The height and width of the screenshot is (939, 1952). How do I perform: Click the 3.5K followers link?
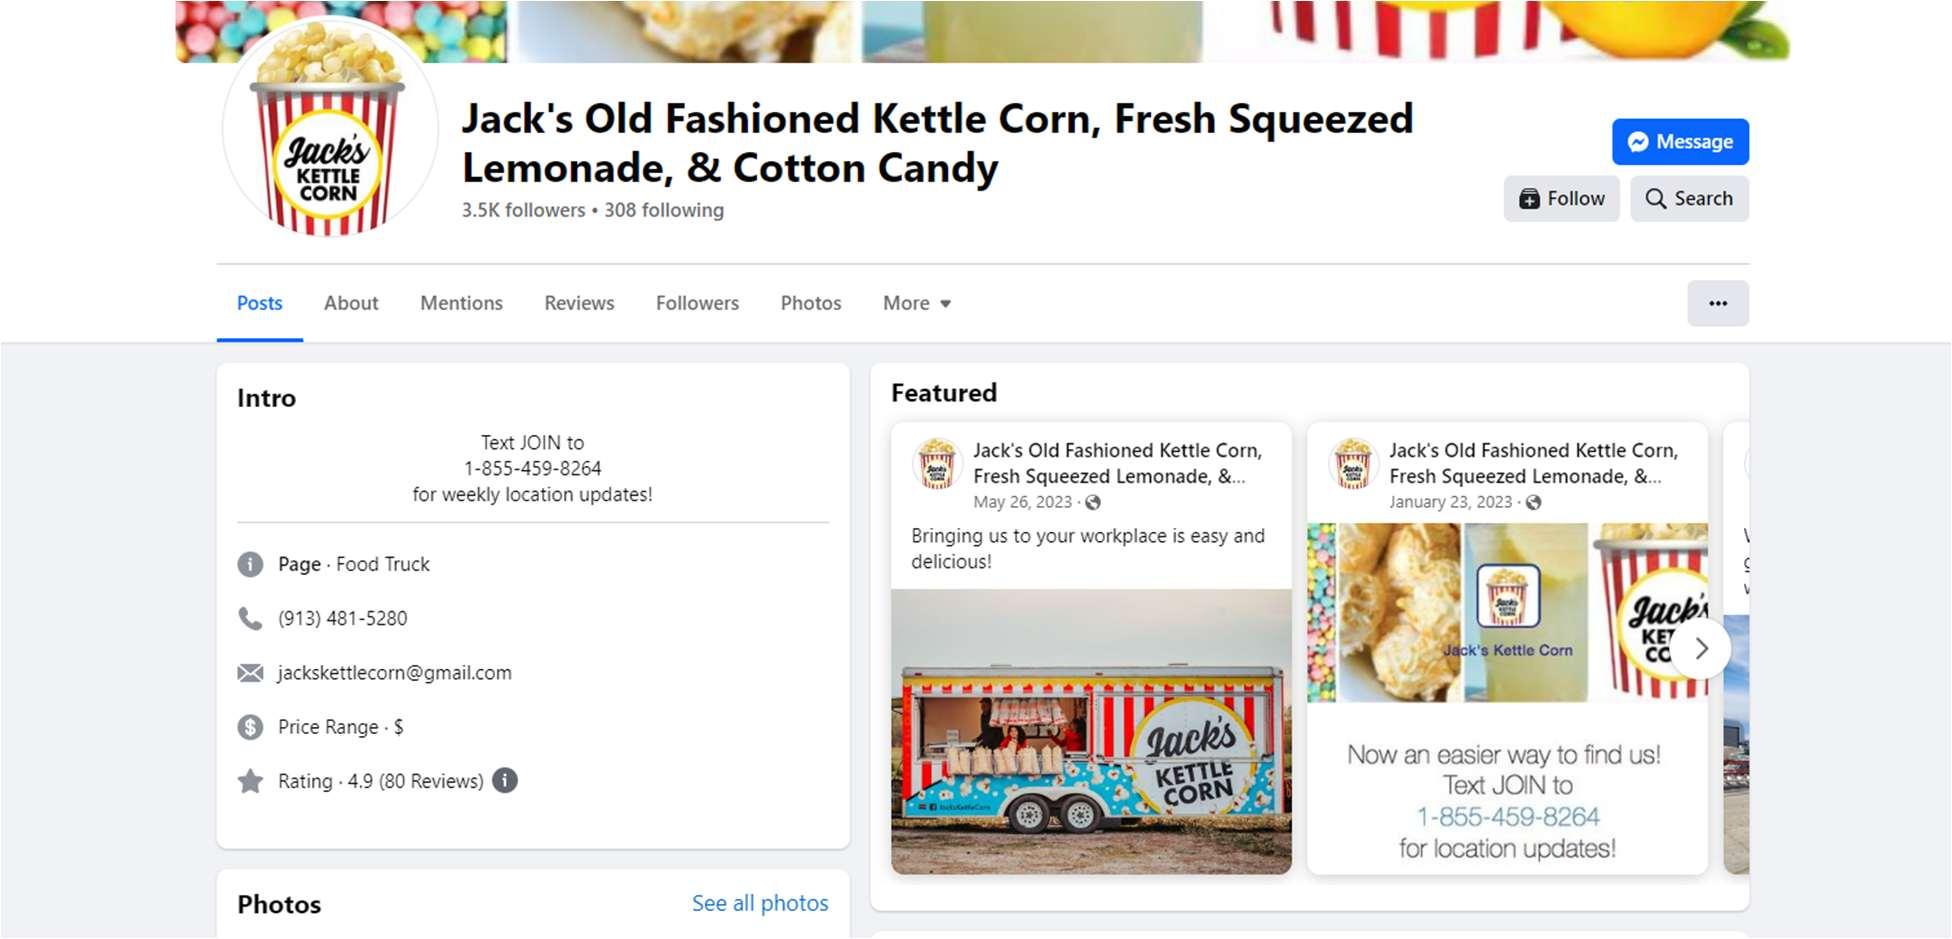tap(523, 210)
